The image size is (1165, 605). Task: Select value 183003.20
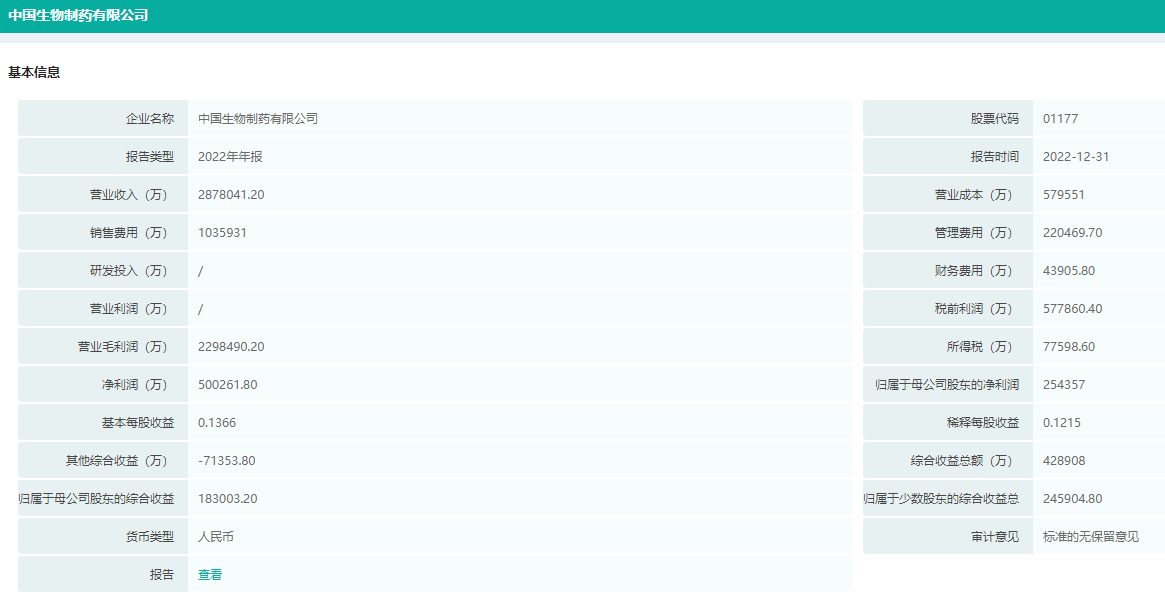pyautogui.click(x=228, y=498)
